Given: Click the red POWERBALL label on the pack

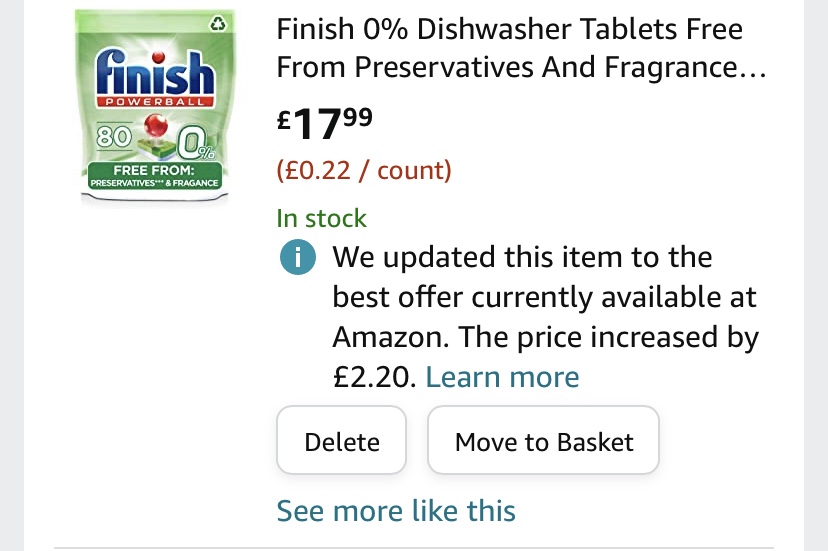Looking at the screenshot, I should click(155, 102).
